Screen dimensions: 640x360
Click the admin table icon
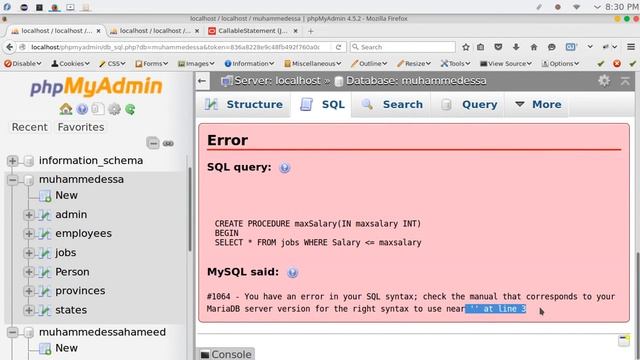tap(44, 215)
